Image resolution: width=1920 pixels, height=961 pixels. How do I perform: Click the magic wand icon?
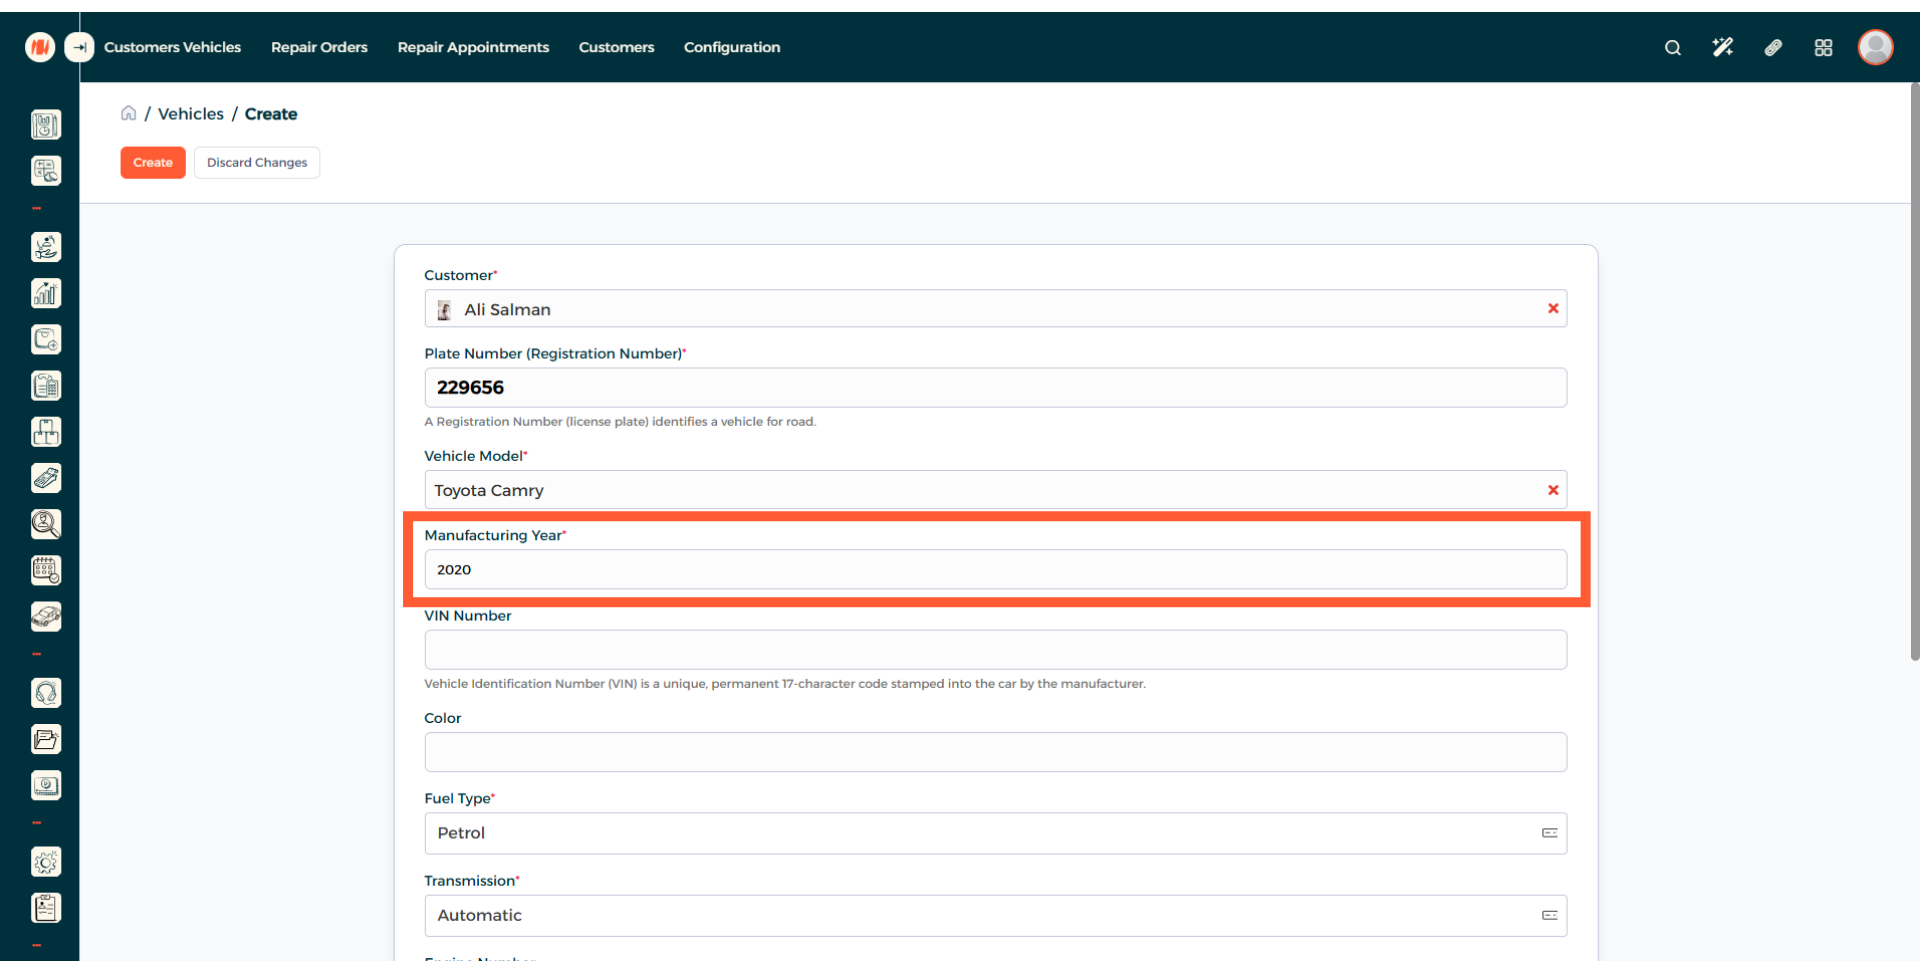click(1722, 47)
